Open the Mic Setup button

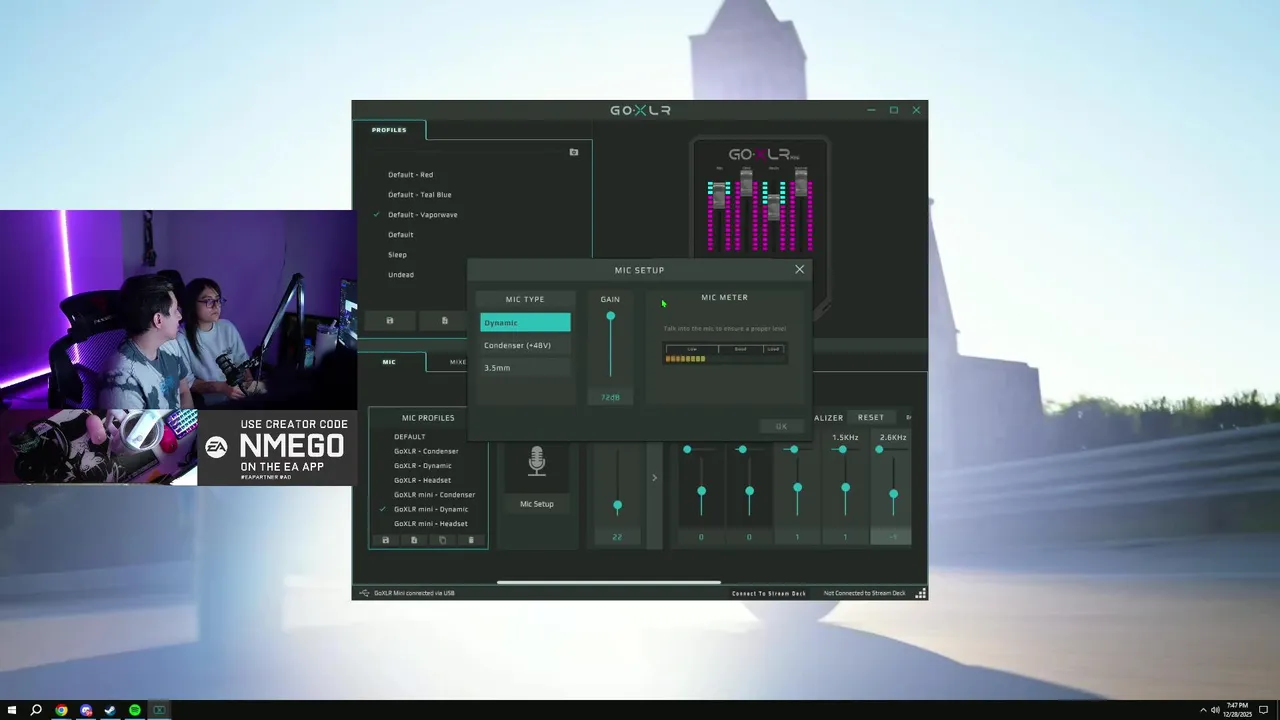[x=536, y=504]
